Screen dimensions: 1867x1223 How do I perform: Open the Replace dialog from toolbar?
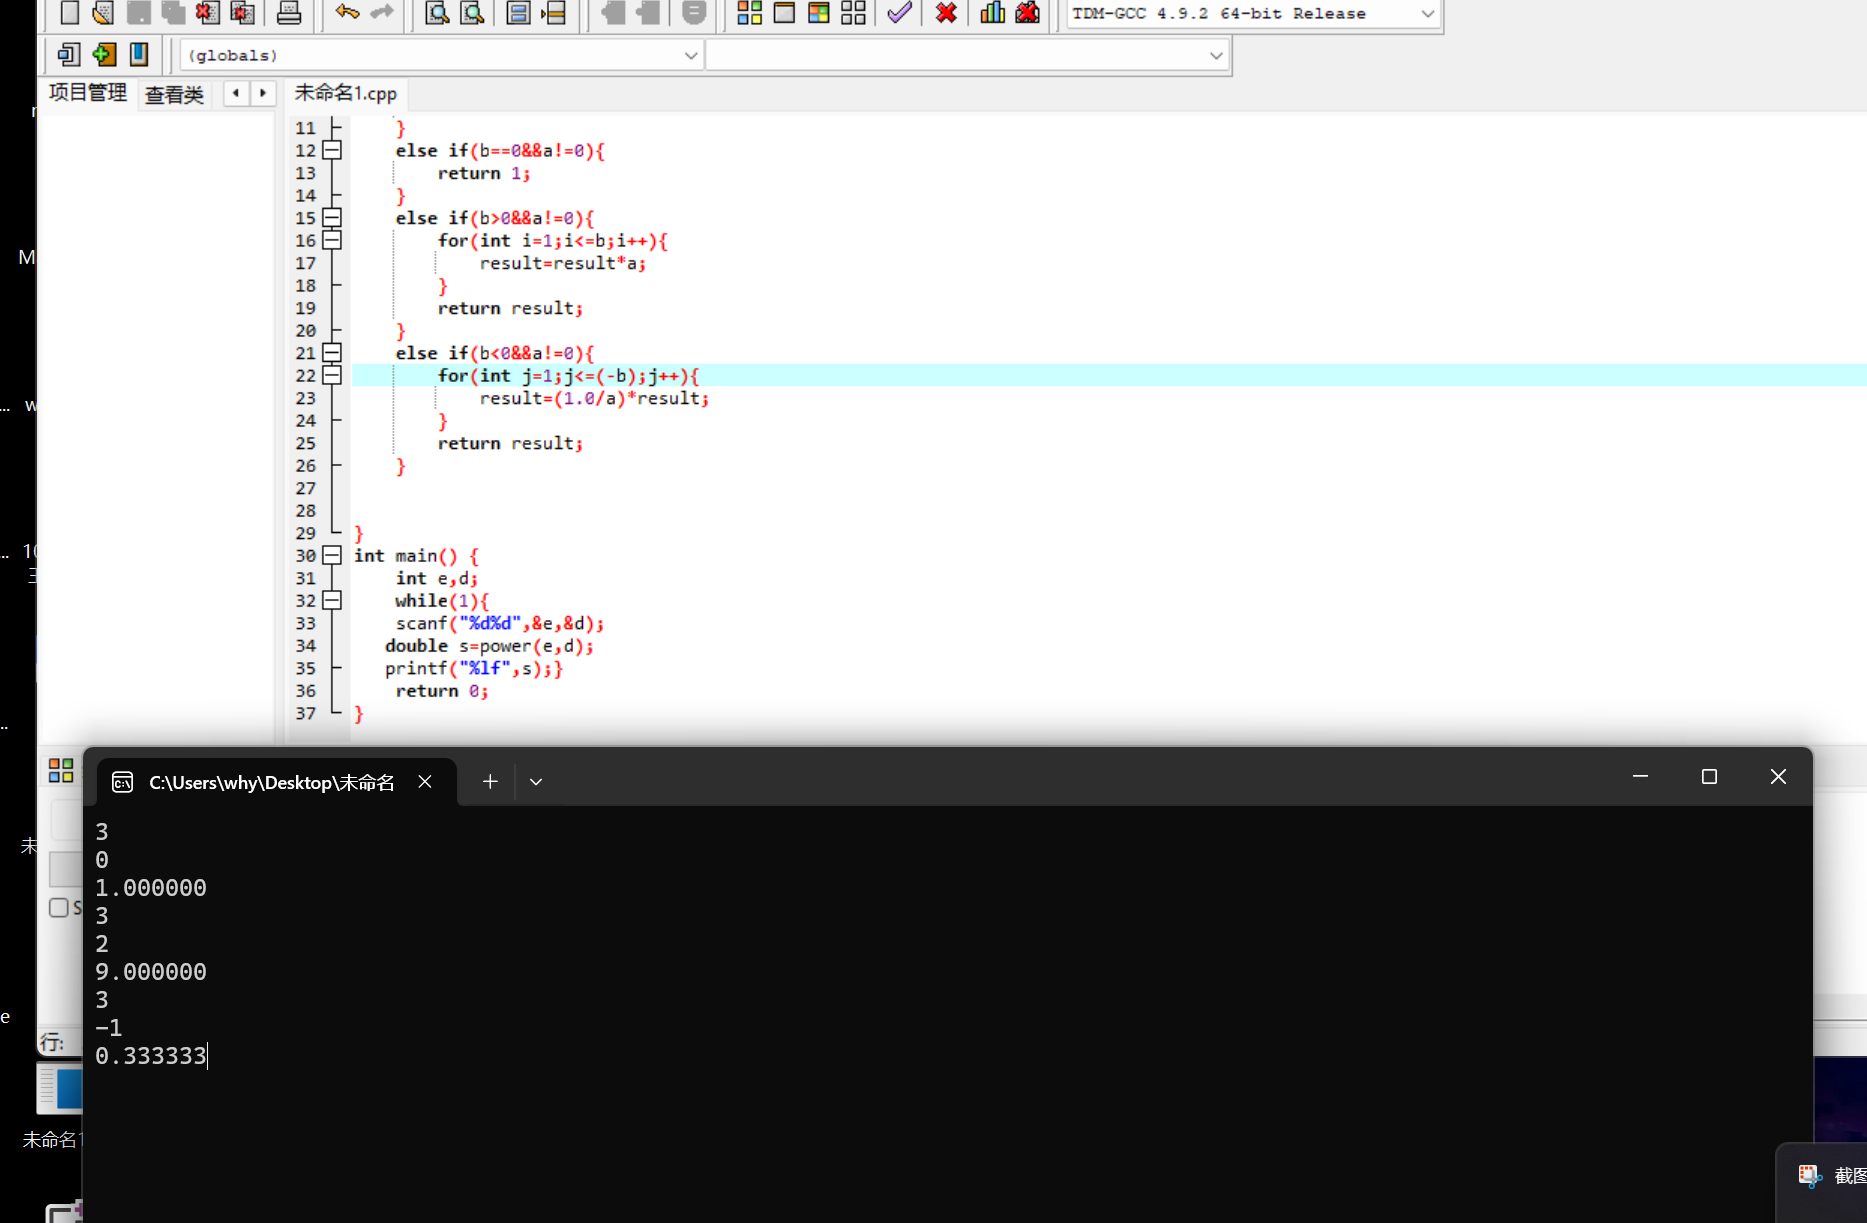[472, 12]
